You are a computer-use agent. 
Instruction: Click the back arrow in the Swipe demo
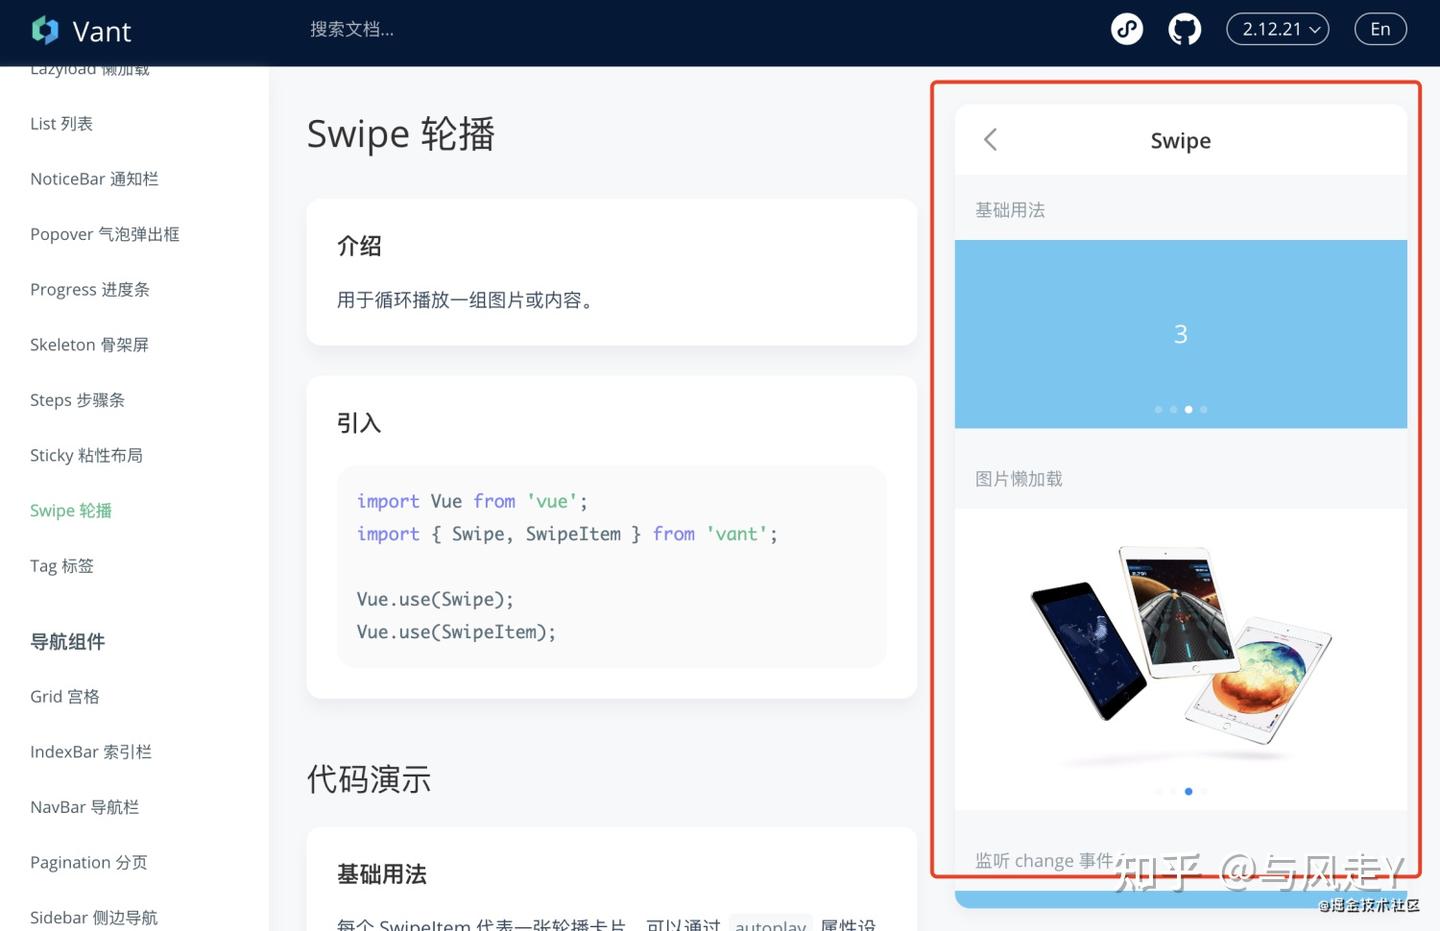click(x=990, y=140)
